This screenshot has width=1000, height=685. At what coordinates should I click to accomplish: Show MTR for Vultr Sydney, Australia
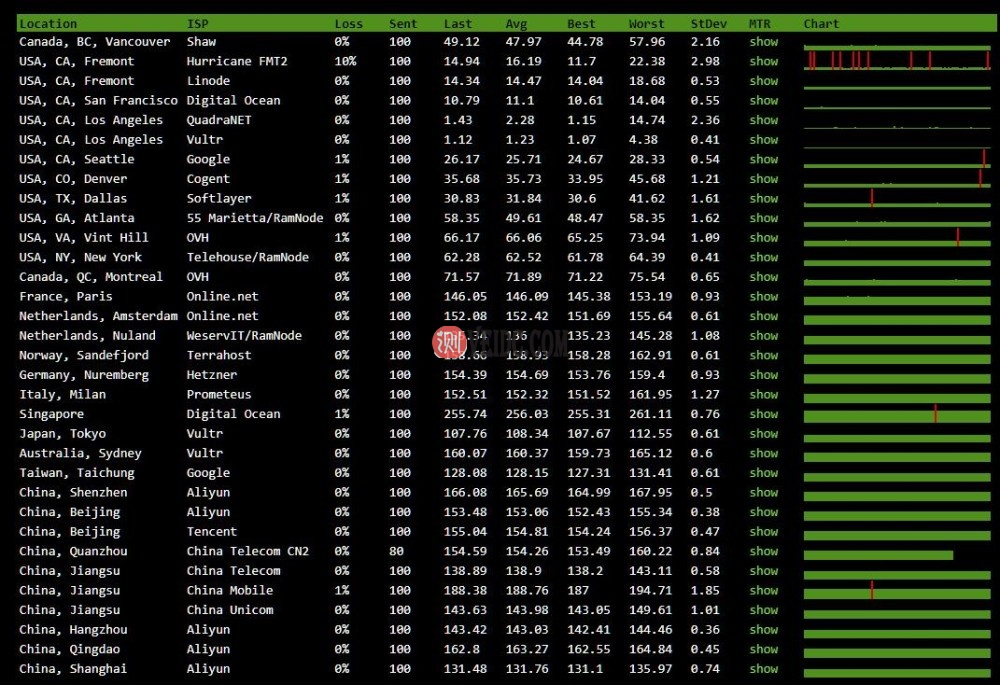click(763, 453)
